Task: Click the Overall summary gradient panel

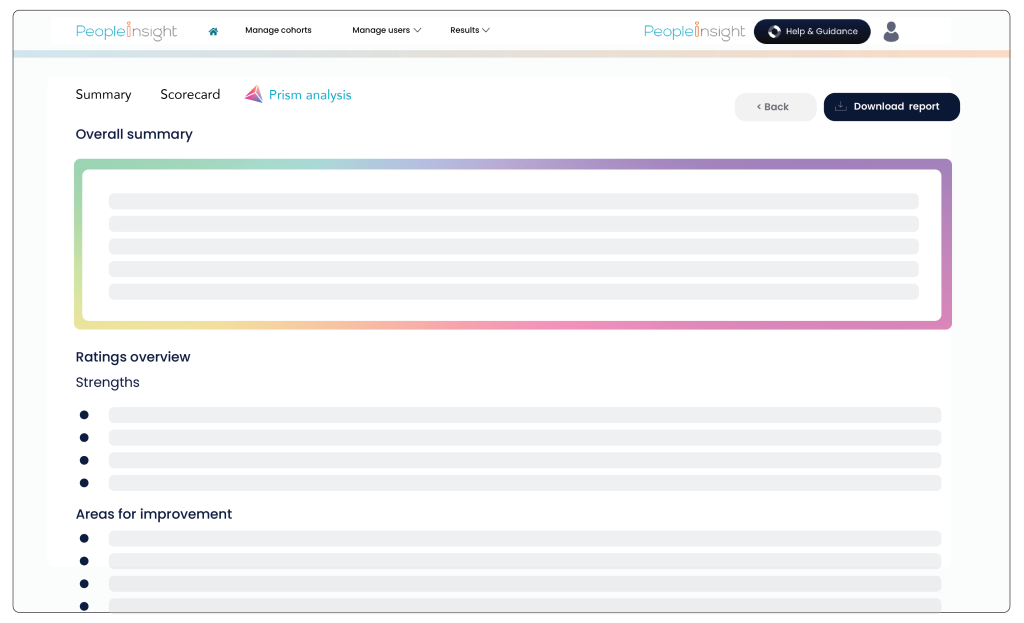Action: point(513,244)
